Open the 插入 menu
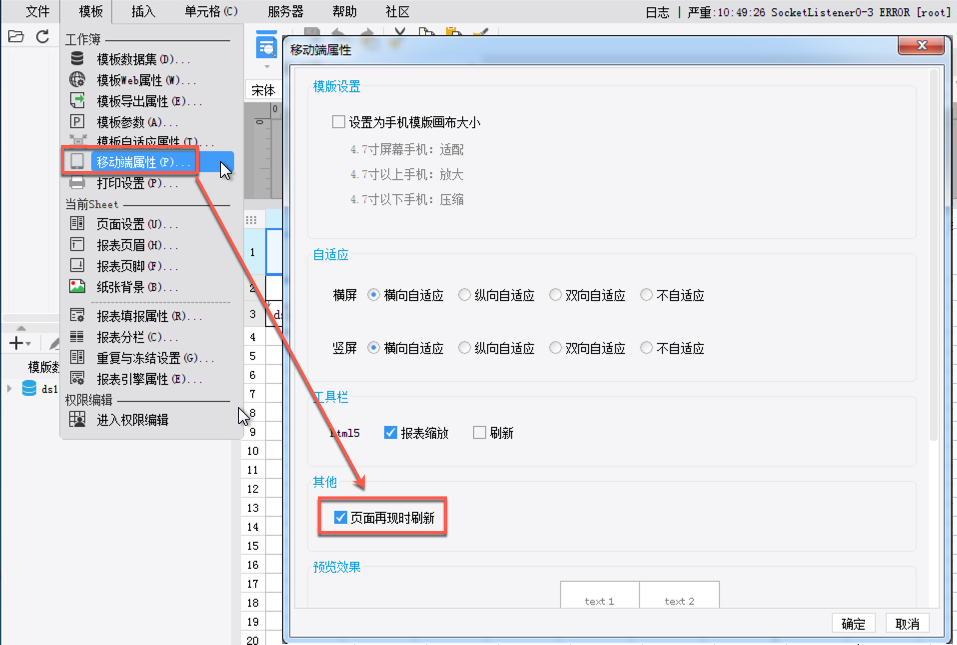957x645 pixels. (143, 12)
